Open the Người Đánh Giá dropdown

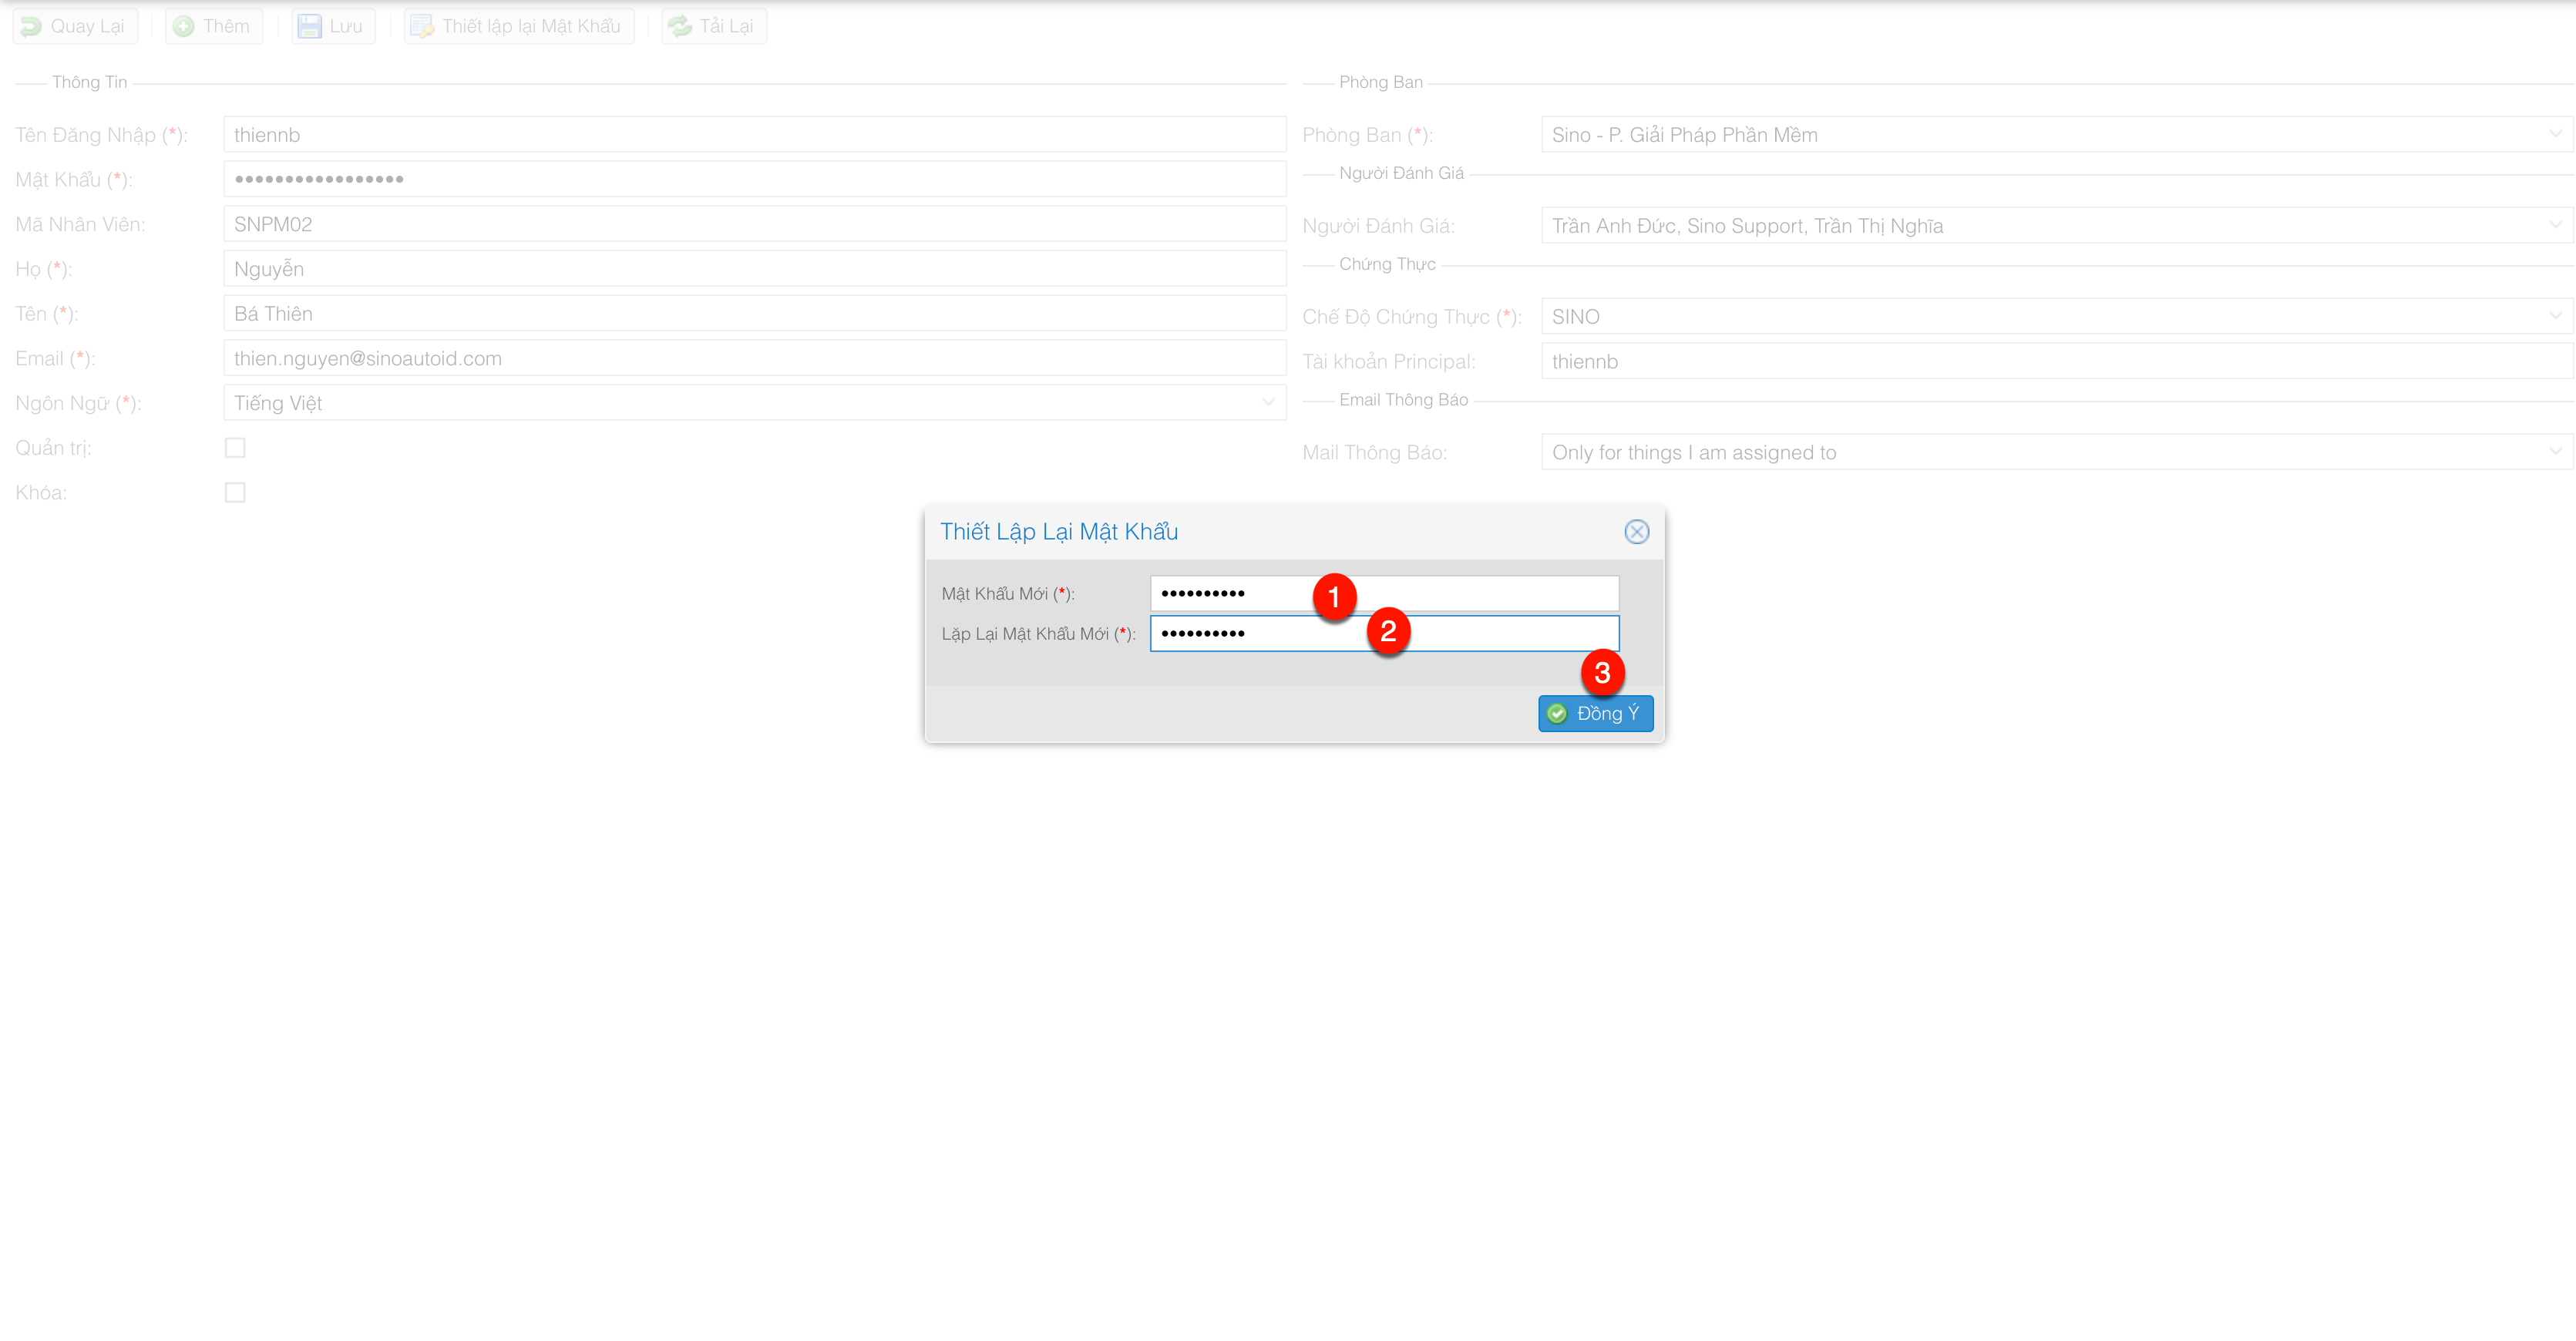2555,226
